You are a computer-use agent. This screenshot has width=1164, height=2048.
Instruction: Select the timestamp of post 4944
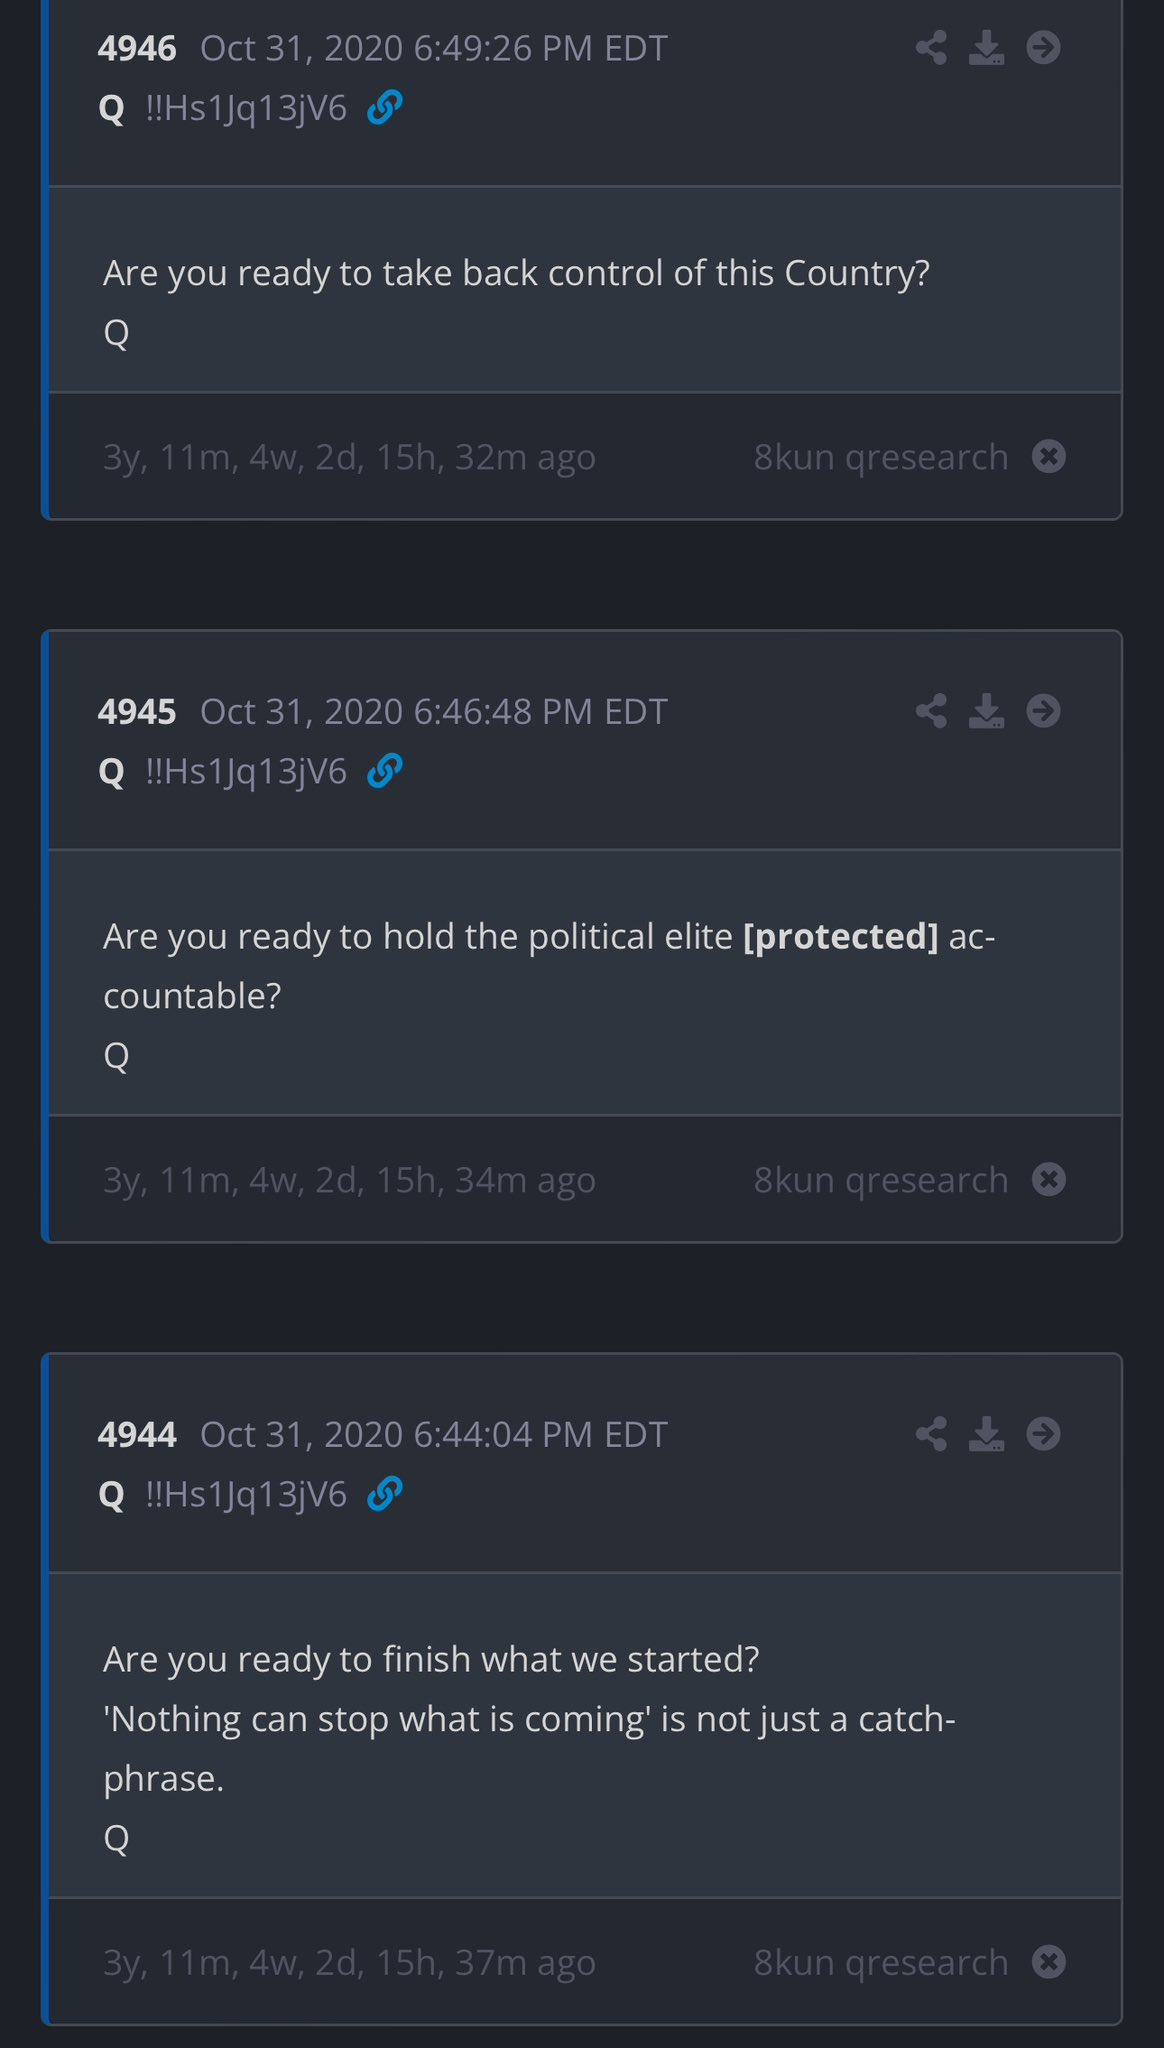pos(434,1435)
